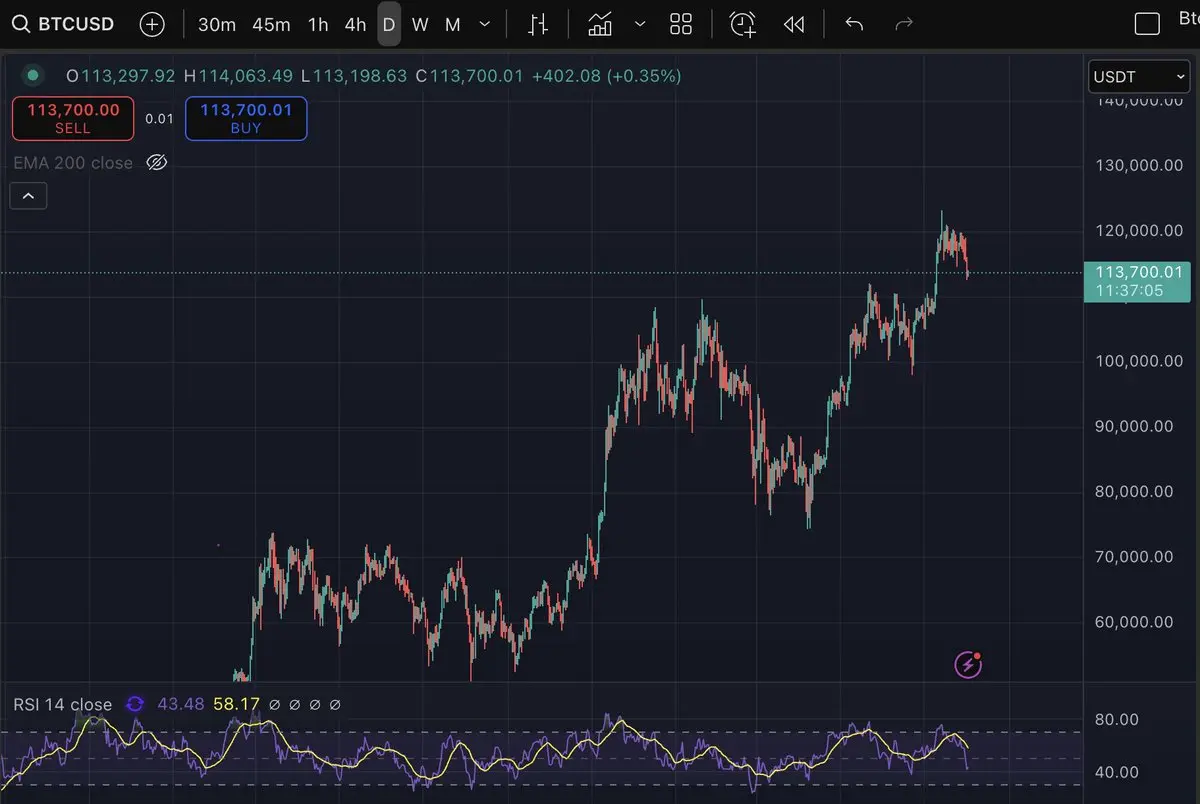Switch to the W weekly timeframe
The image size is (1200, 804).
[x=420, y=24]
